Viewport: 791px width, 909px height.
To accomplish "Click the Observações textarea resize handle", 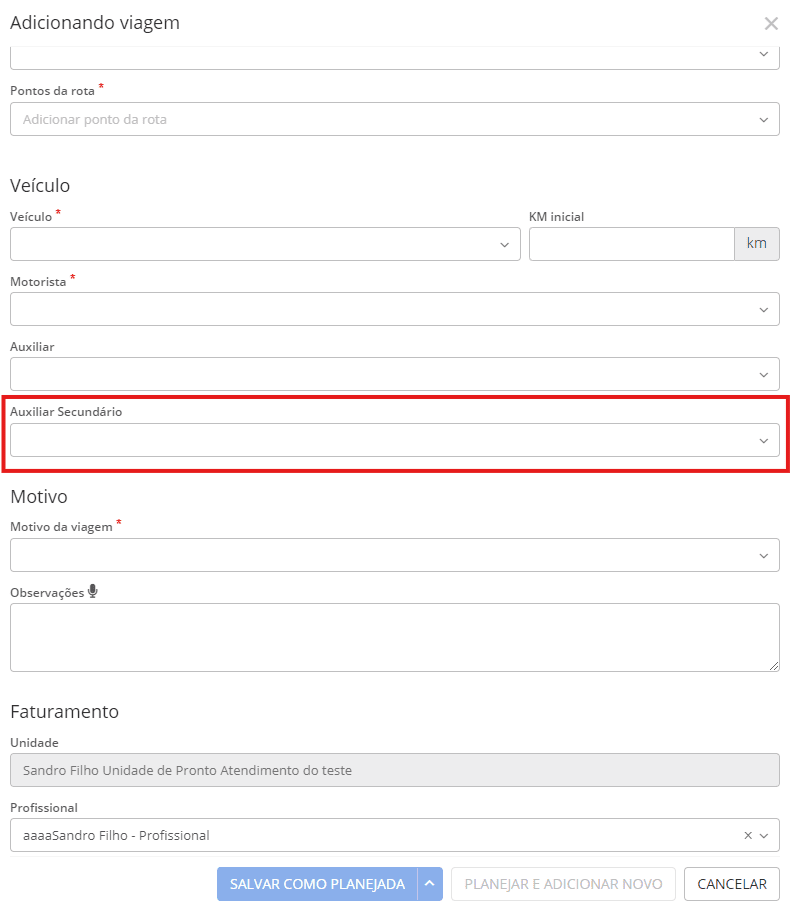I will [774, 666].
